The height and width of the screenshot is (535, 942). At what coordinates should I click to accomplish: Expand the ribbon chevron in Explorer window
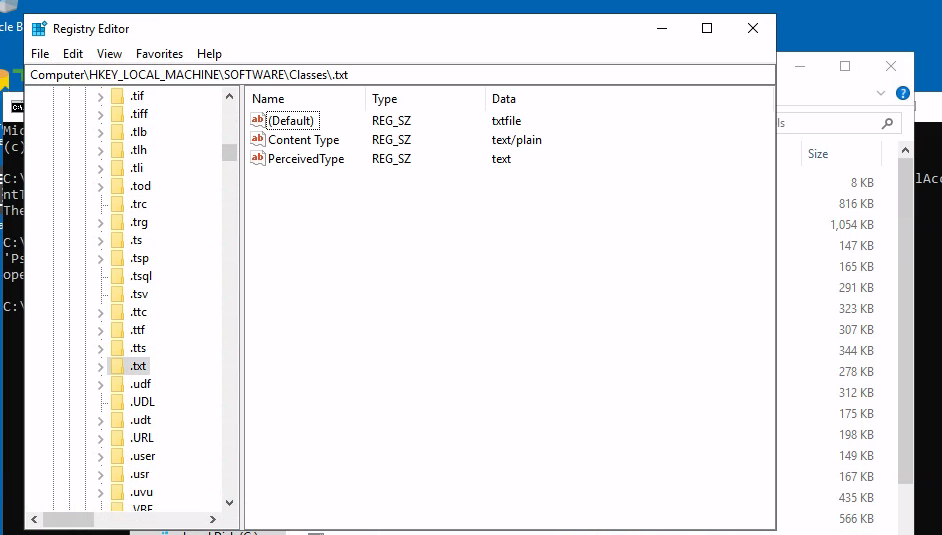881,93
